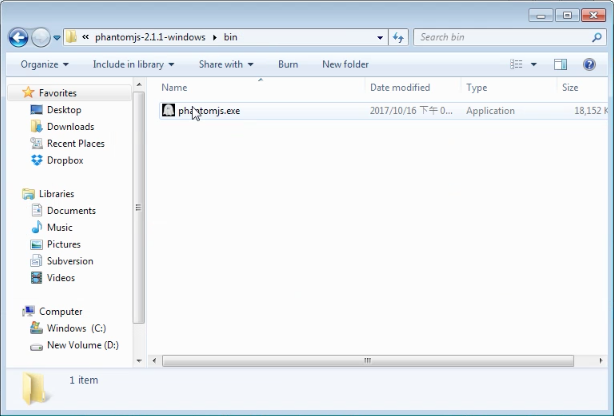Open New Volume (D:) drive
The height and width of the screenshot is (416, 614).
(83, 345)
